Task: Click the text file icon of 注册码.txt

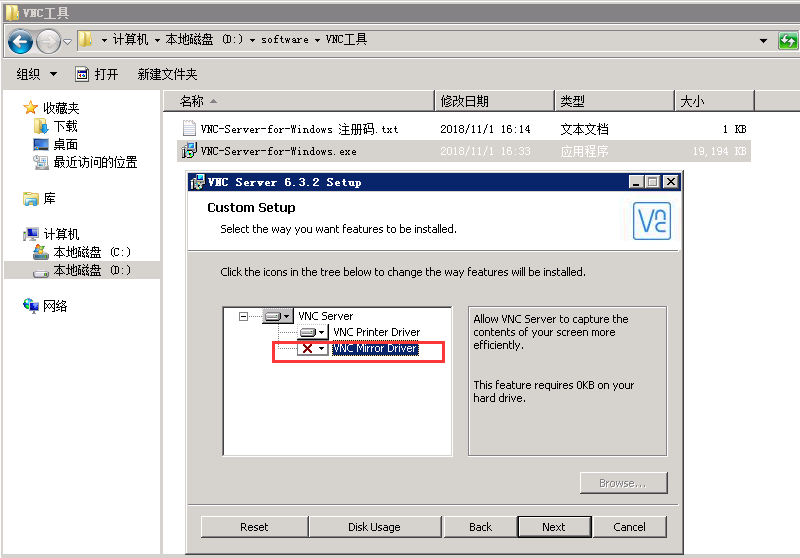Action: 189,129
